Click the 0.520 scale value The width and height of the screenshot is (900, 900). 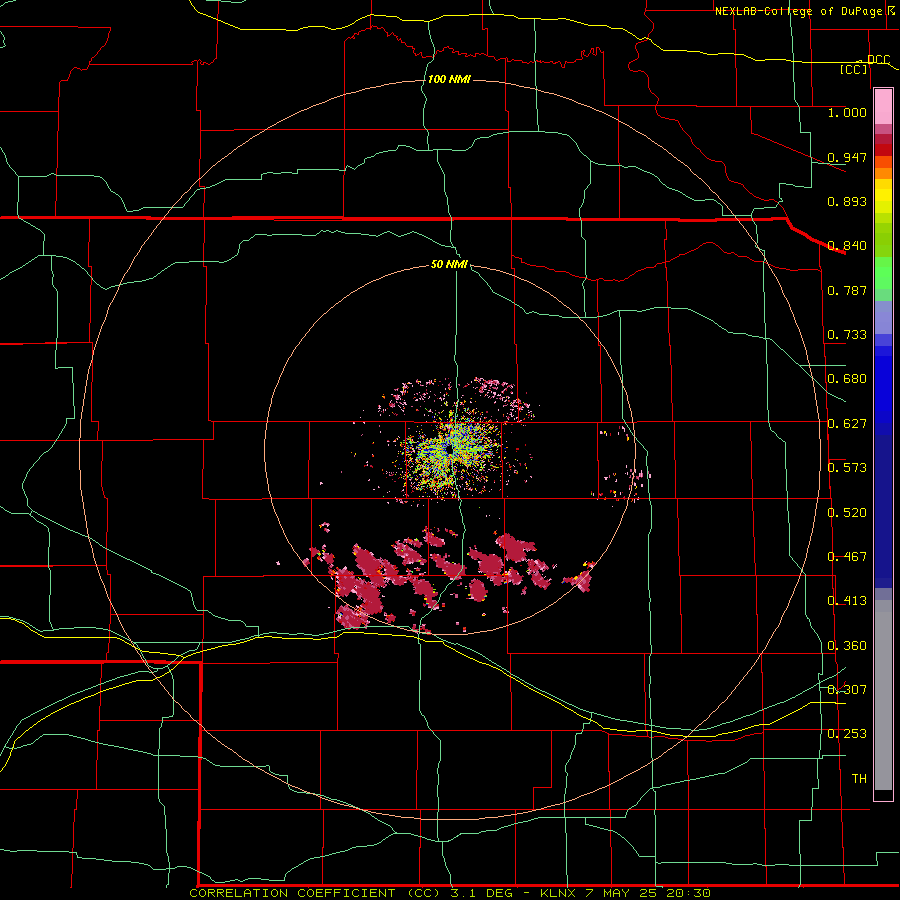click(847, 513)
